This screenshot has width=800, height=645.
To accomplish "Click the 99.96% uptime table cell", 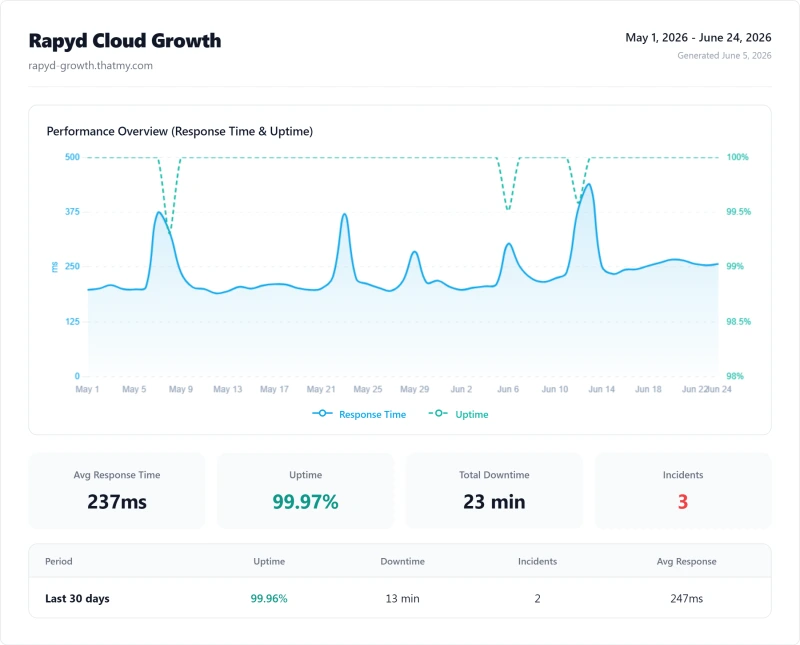I will click(269, 599).
